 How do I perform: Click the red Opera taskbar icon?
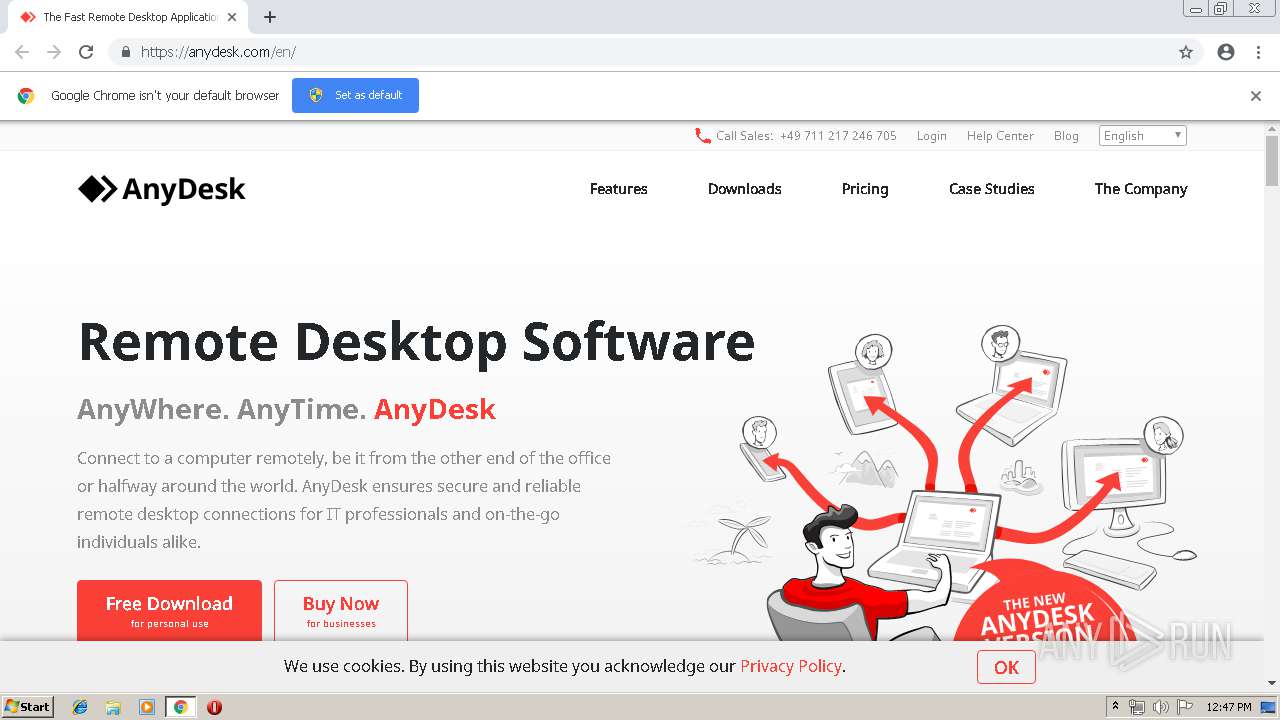[x=214, y=707]
